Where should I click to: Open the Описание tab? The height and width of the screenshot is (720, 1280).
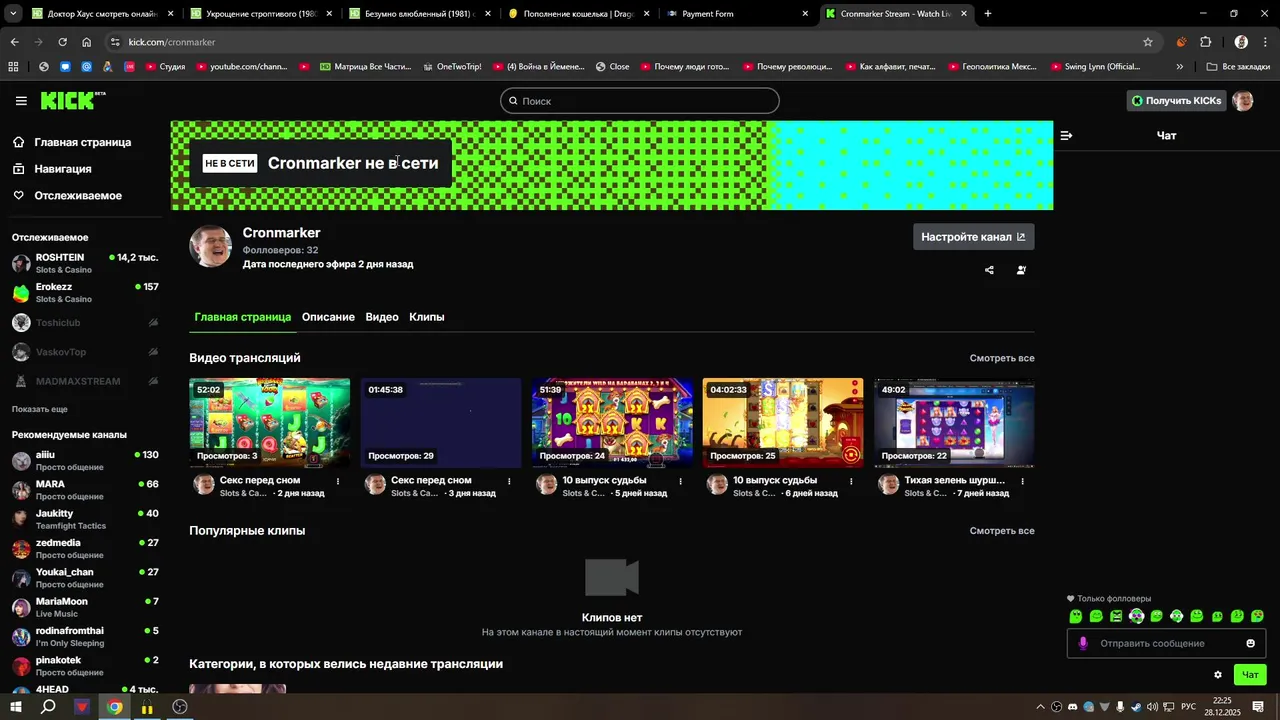tap(328, 317)
